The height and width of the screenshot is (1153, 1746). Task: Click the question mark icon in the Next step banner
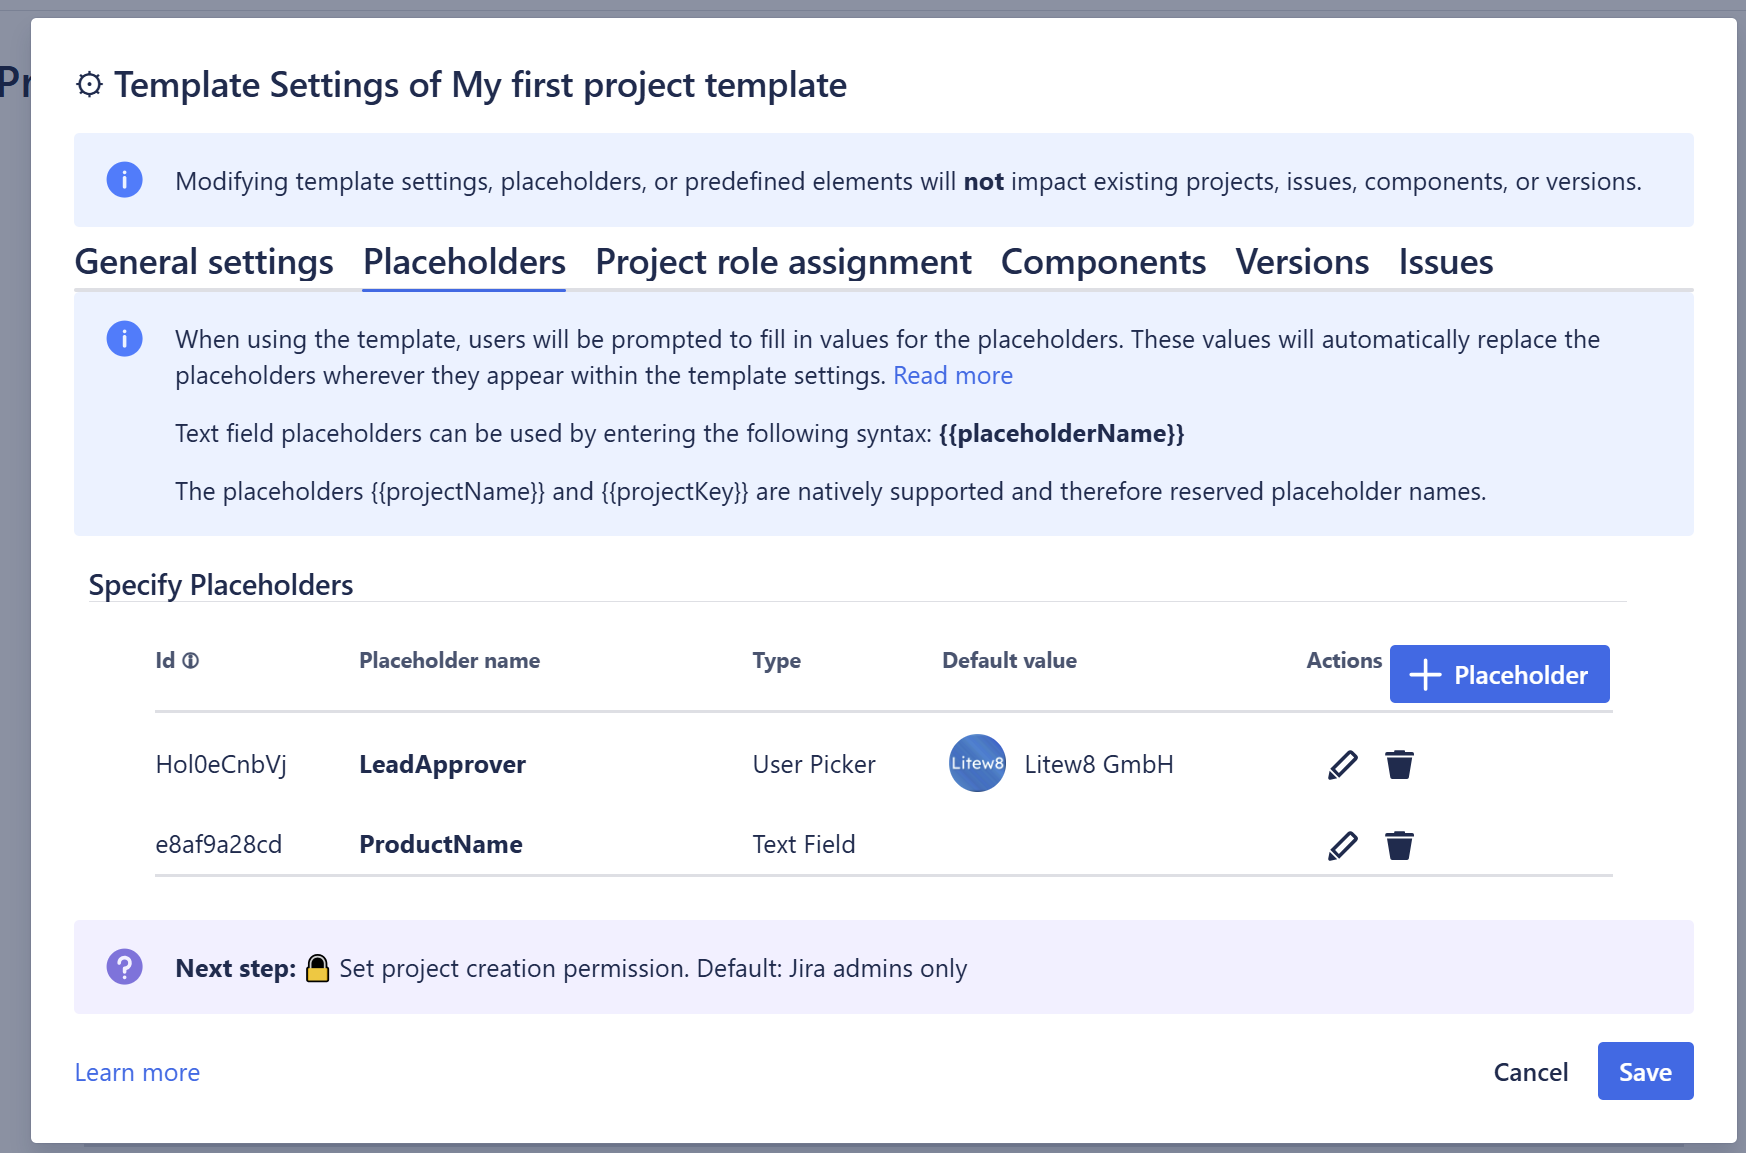pyautogui.click(x=124, y=967)
